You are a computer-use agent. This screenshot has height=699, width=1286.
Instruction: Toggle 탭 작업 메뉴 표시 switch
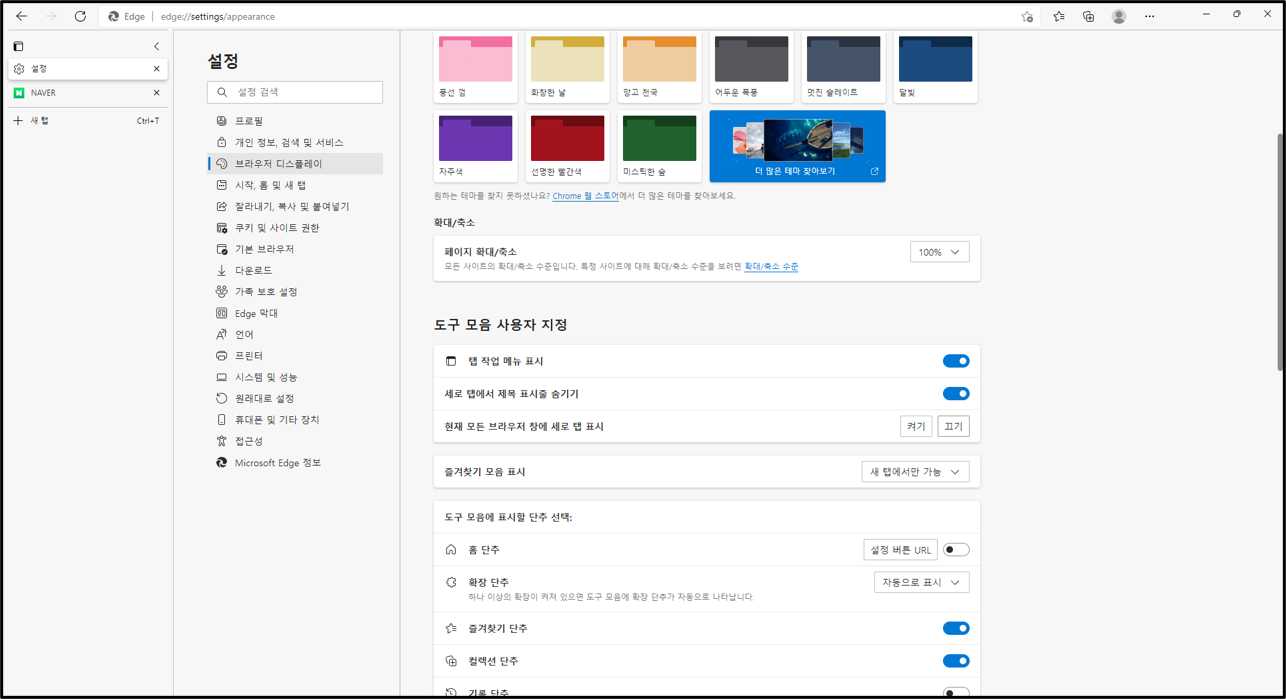point(956,361)
